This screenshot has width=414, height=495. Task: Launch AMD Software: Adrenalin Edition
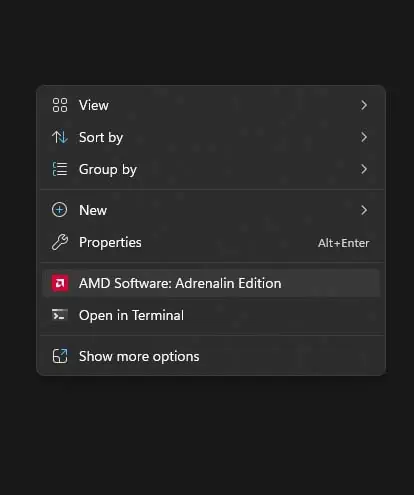coord(211,283)
